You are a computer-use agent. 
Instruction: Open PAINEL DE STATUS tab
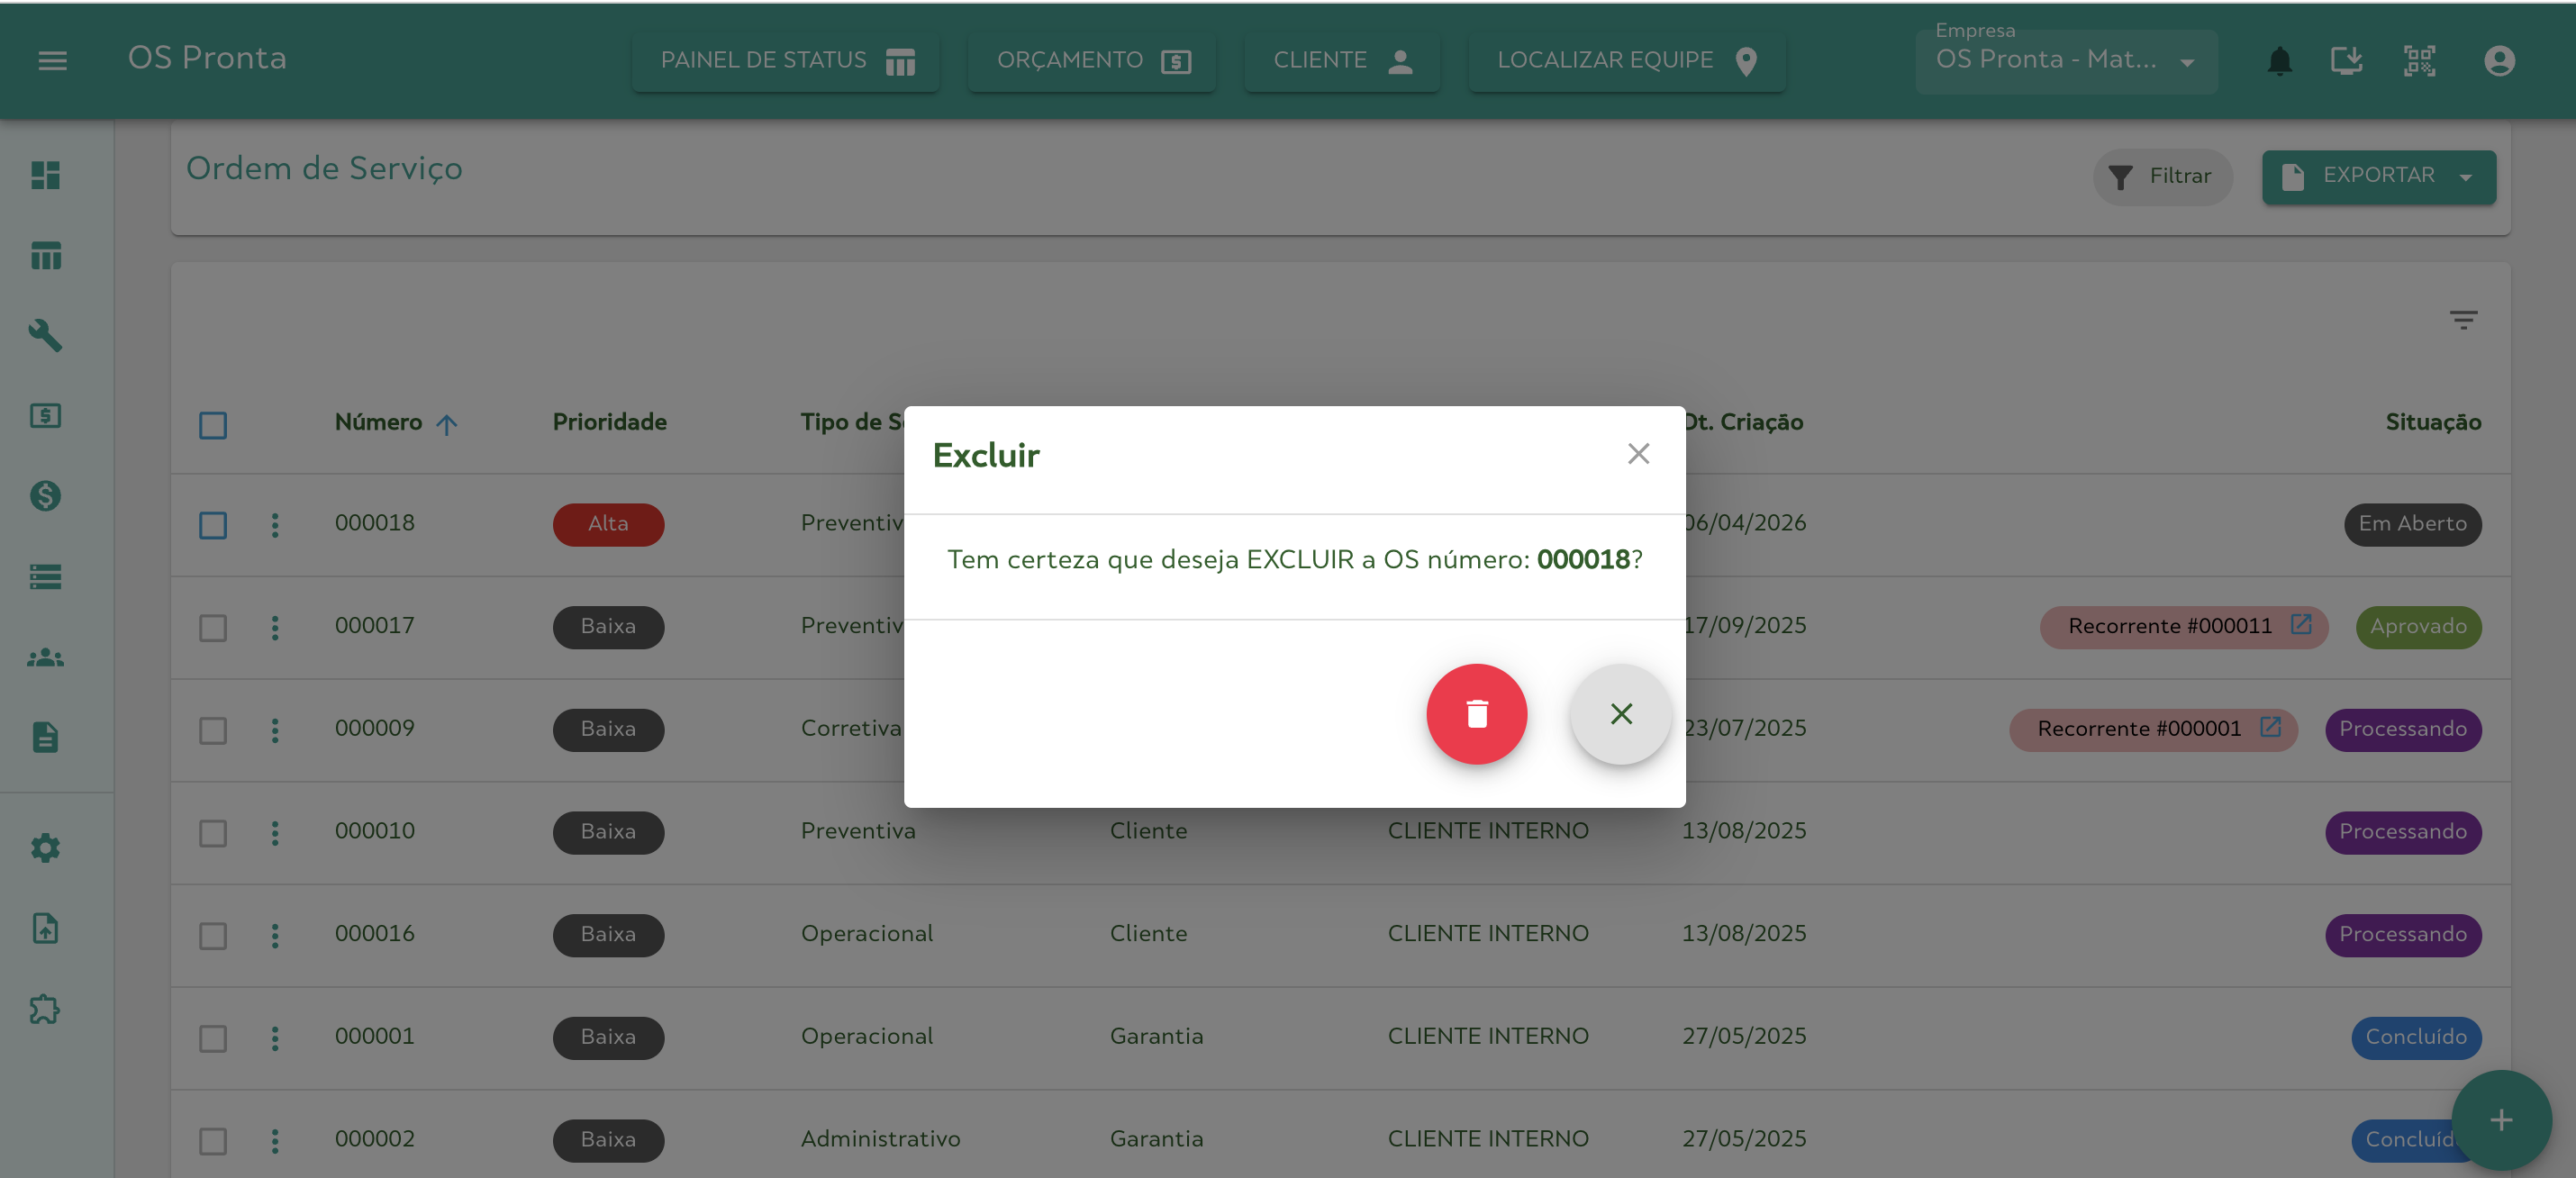(x=785, y=61)
